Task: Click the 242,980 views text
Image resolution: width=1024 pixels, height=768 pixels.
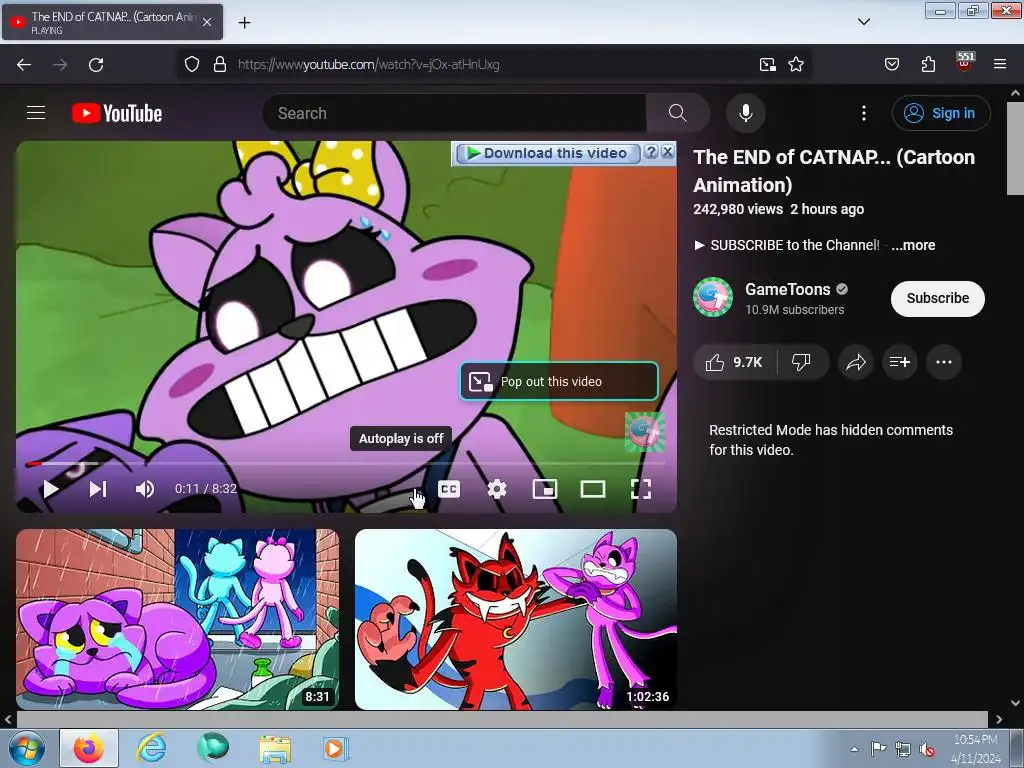Action: 738,210
